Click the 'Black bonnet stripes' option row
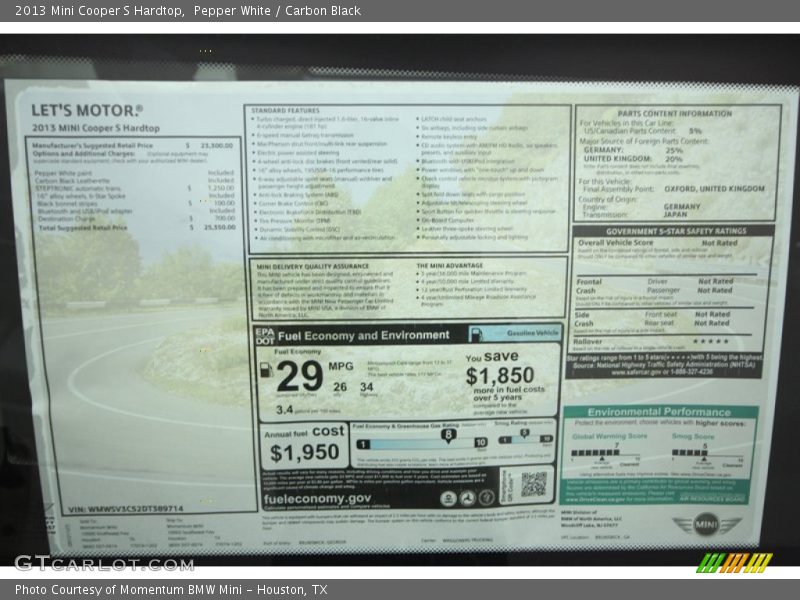 coord(136,204)
